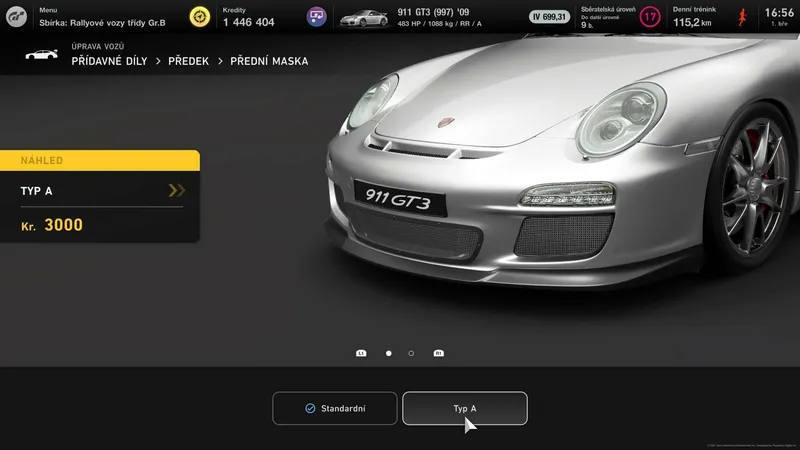The image size is (800, 450).
Task: Click Sbírka: Rallyové vozy třídy Gr.B text
Action: coord(102,22)
